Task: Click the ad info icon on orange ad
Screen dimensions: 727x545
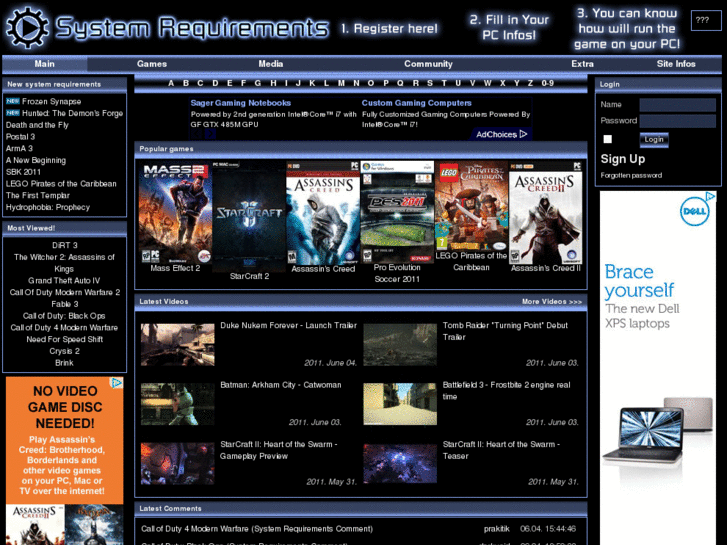Action: tap(116, 383)
